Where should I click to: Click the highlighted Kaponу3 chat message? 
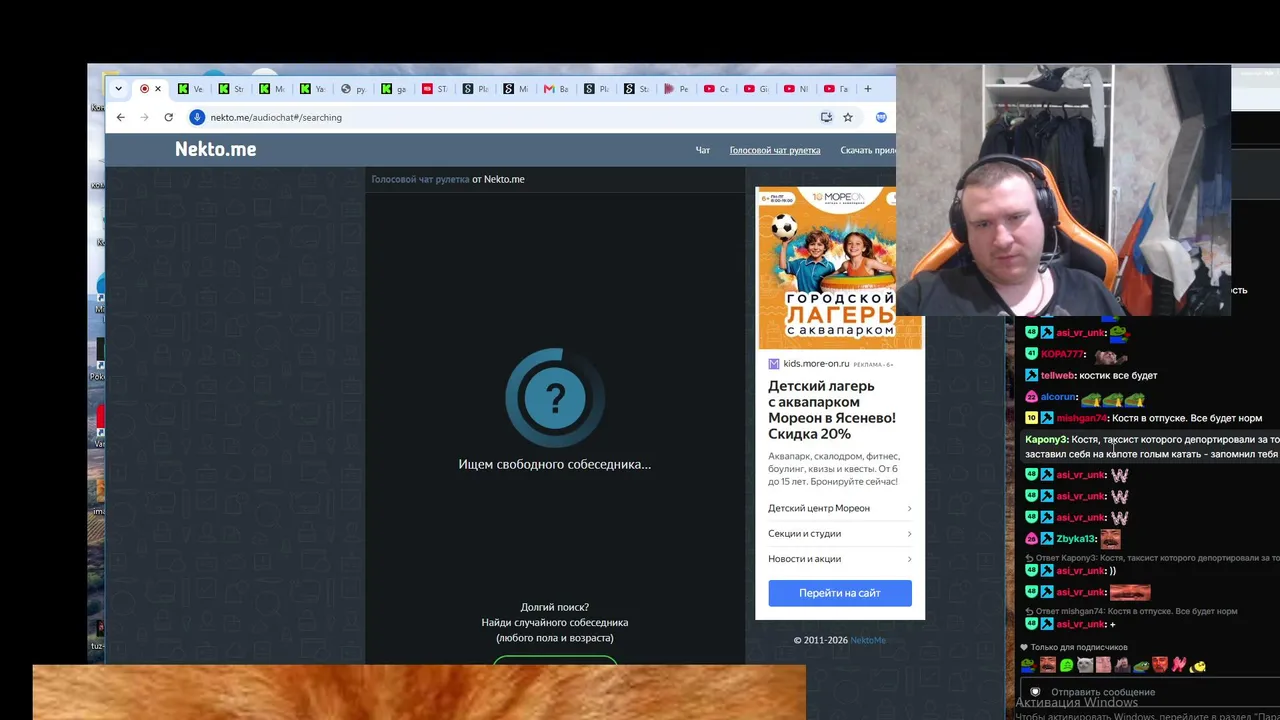pyautogui.click(x=1150, y=447)
